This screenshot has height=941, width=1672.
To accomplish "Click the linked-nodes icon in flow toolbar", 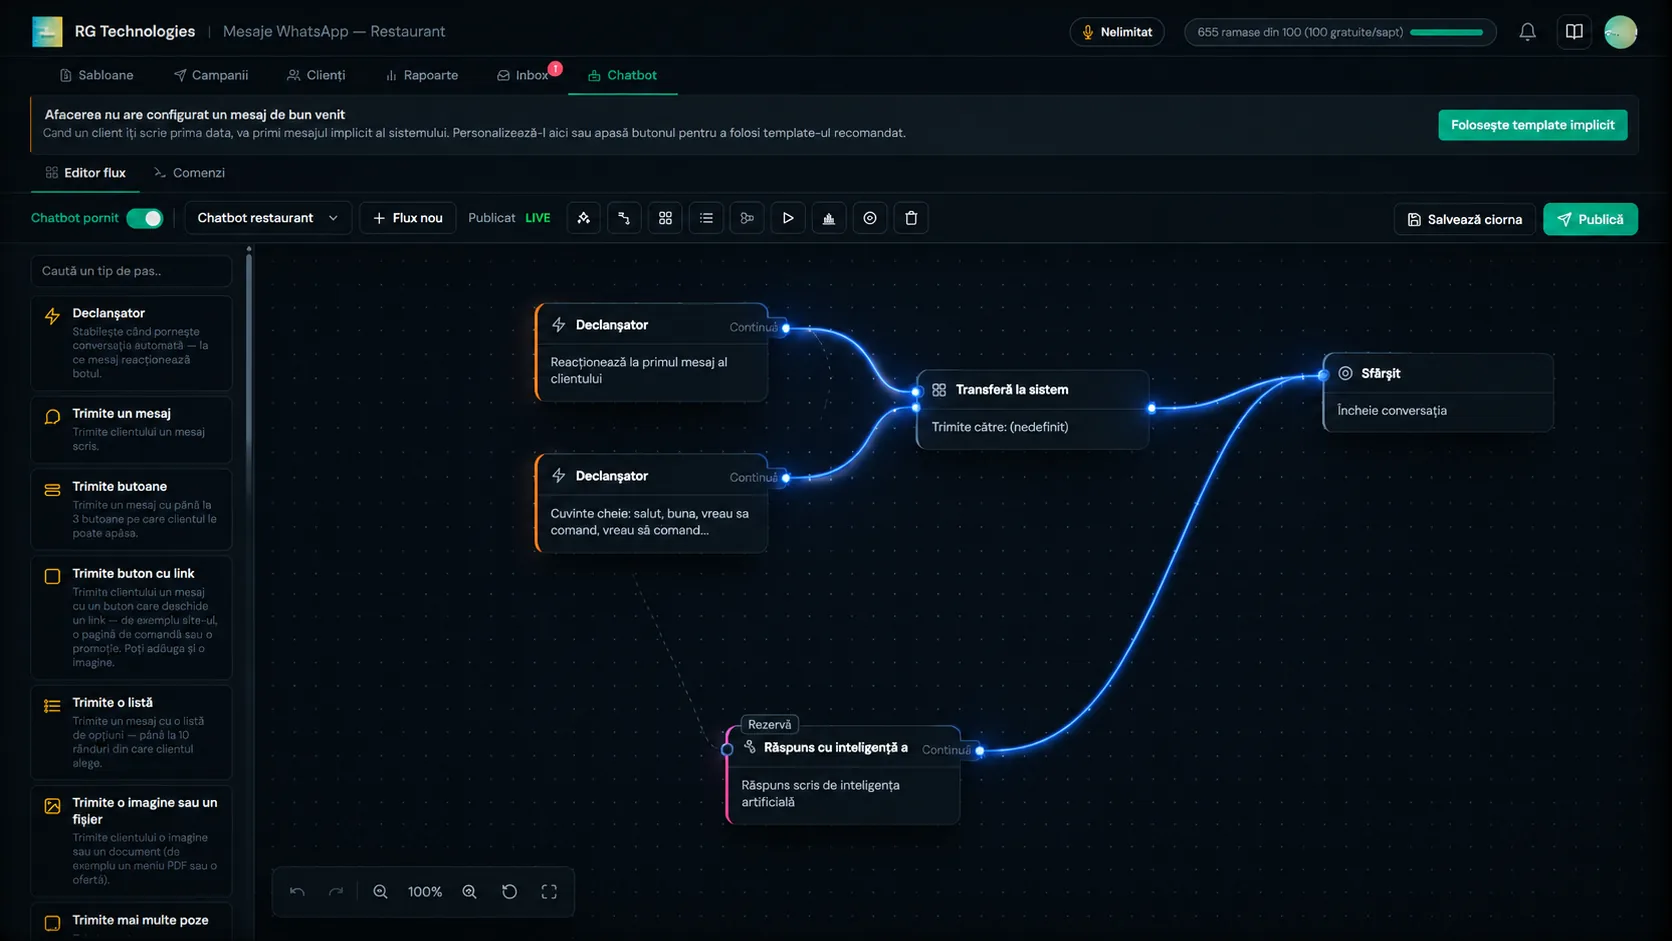I will 747,218.
